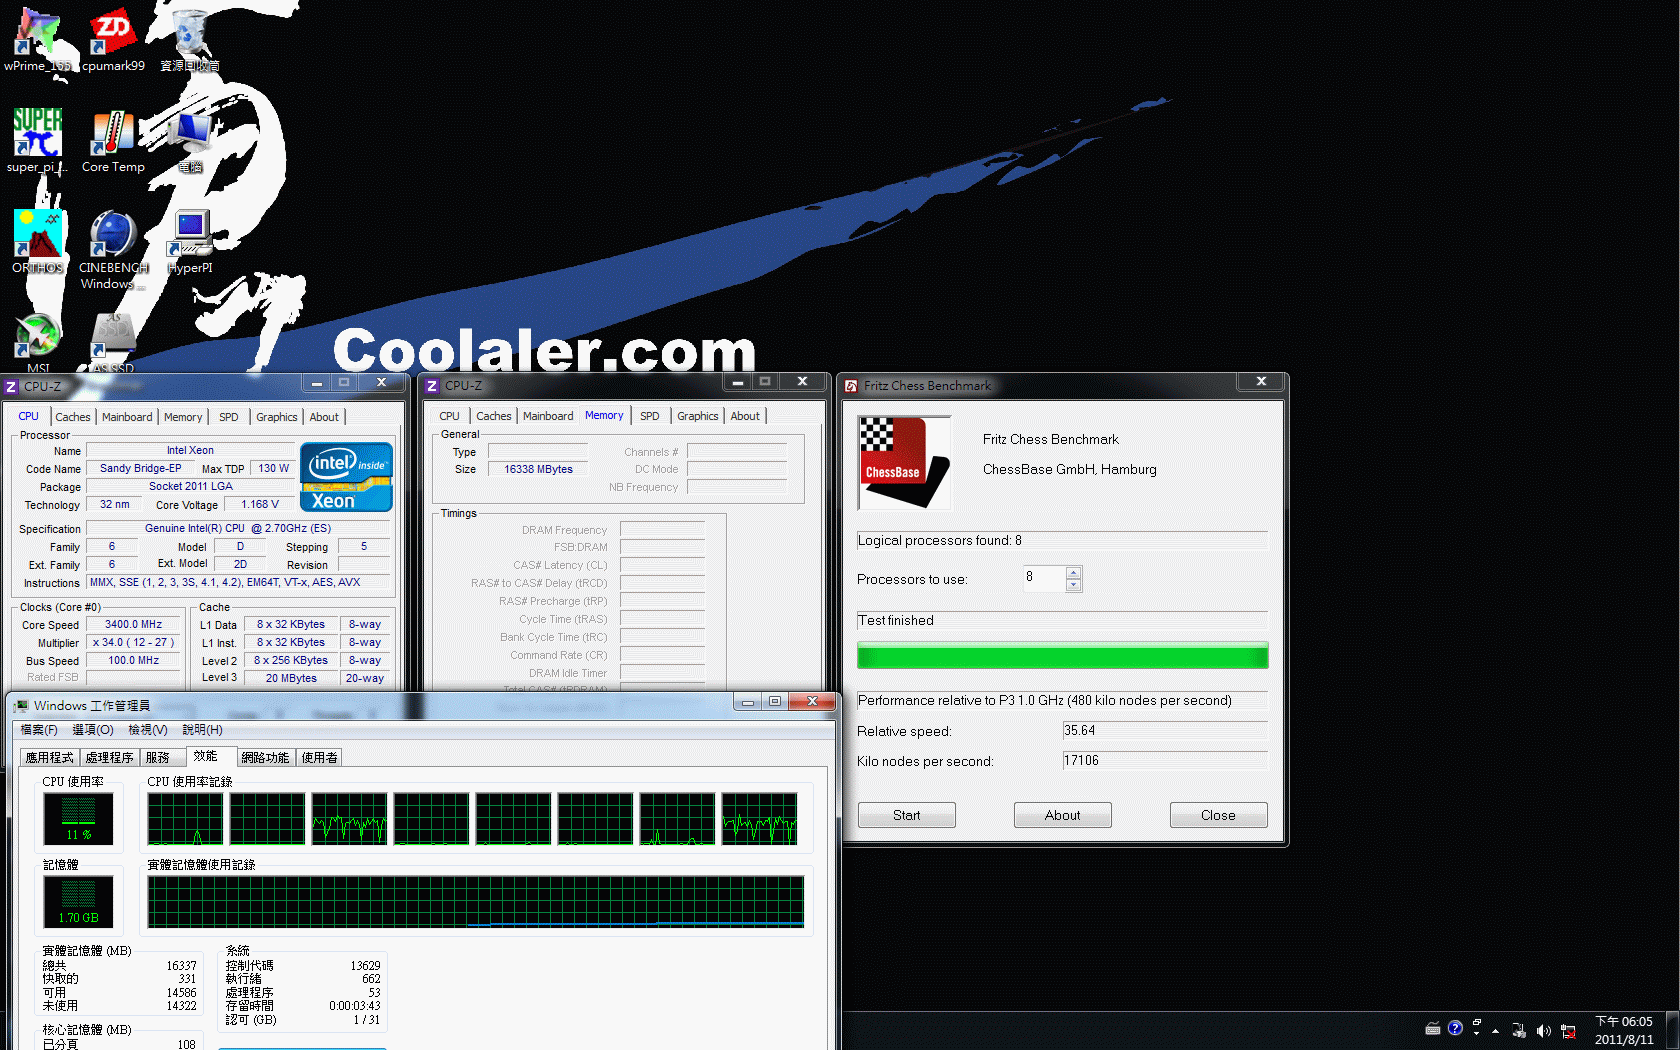Open the 檔案(F) menu in Task Manager
Image resolution: width=1680 pixels, height=1050 pixels.
[x=39, y=730]
